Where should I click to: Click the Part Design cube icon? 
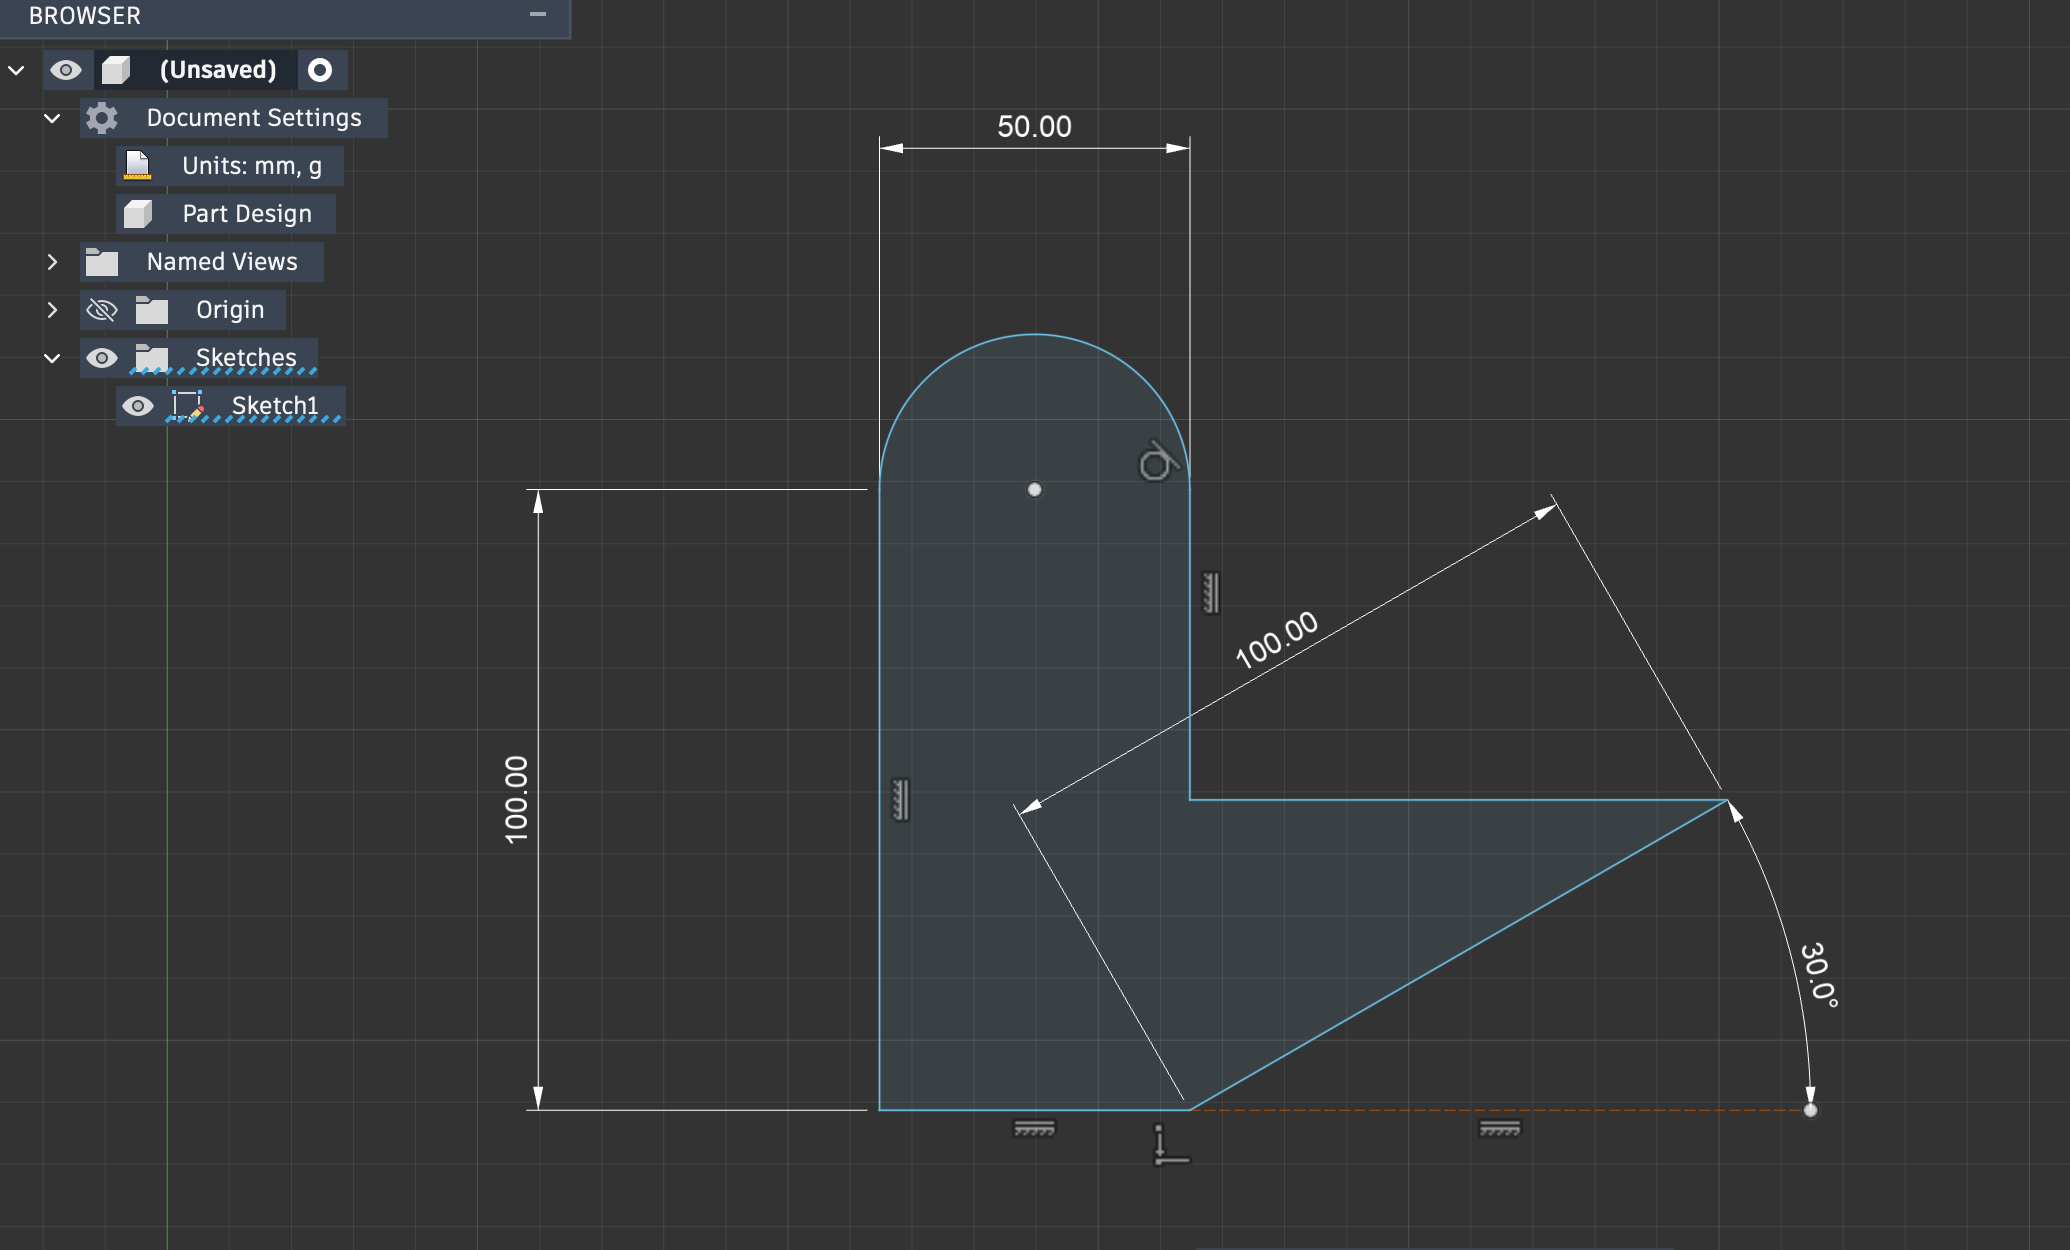[138, 214]
